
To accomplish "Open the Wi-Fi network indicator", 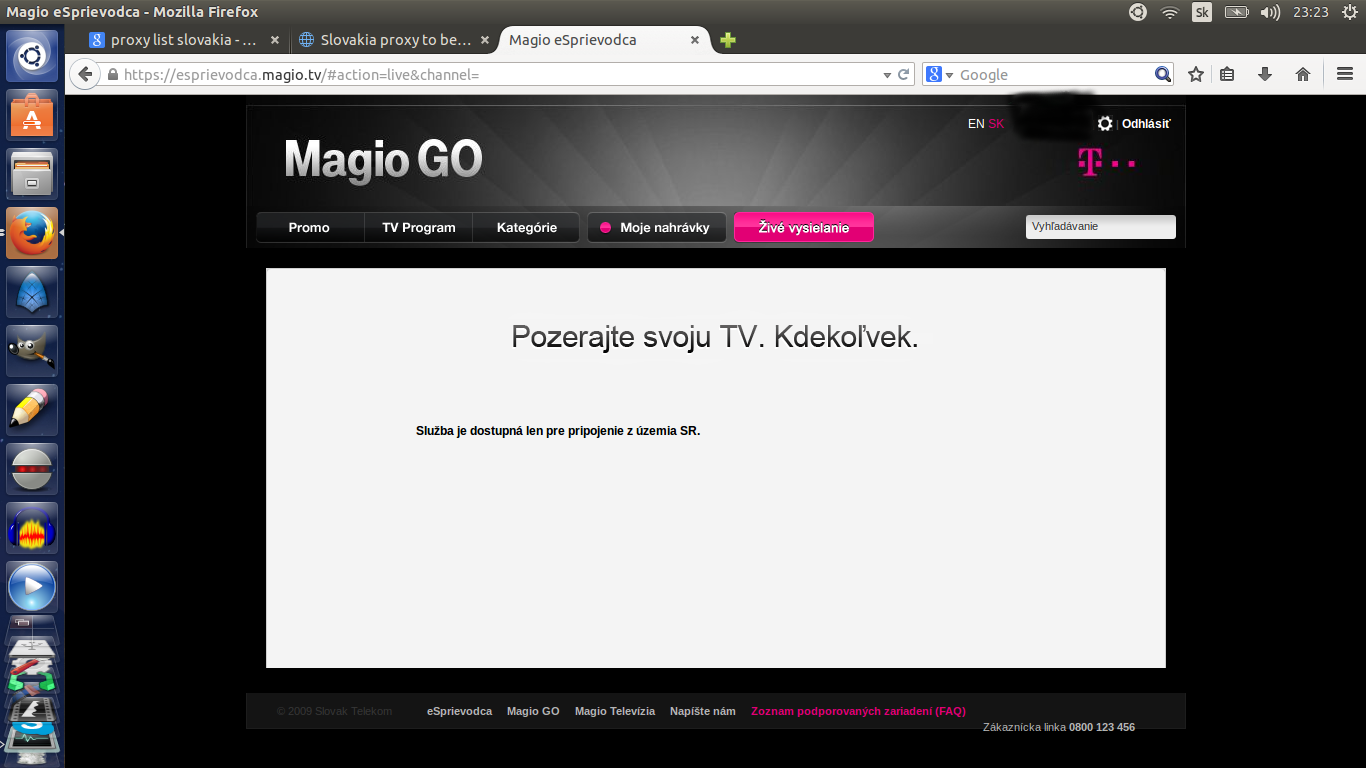I will (1170, 12).
